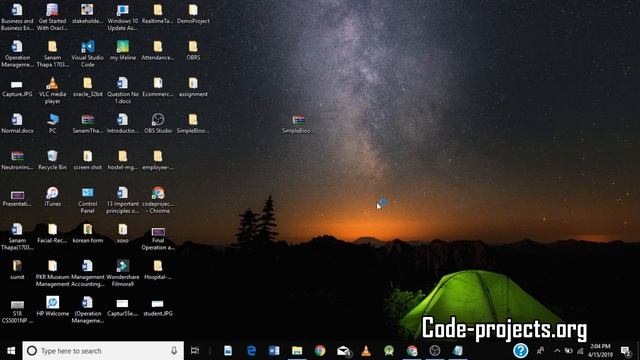Select the Attendance folder icon
The height and width of the screenshot is (360, 640).
(158, 50)
